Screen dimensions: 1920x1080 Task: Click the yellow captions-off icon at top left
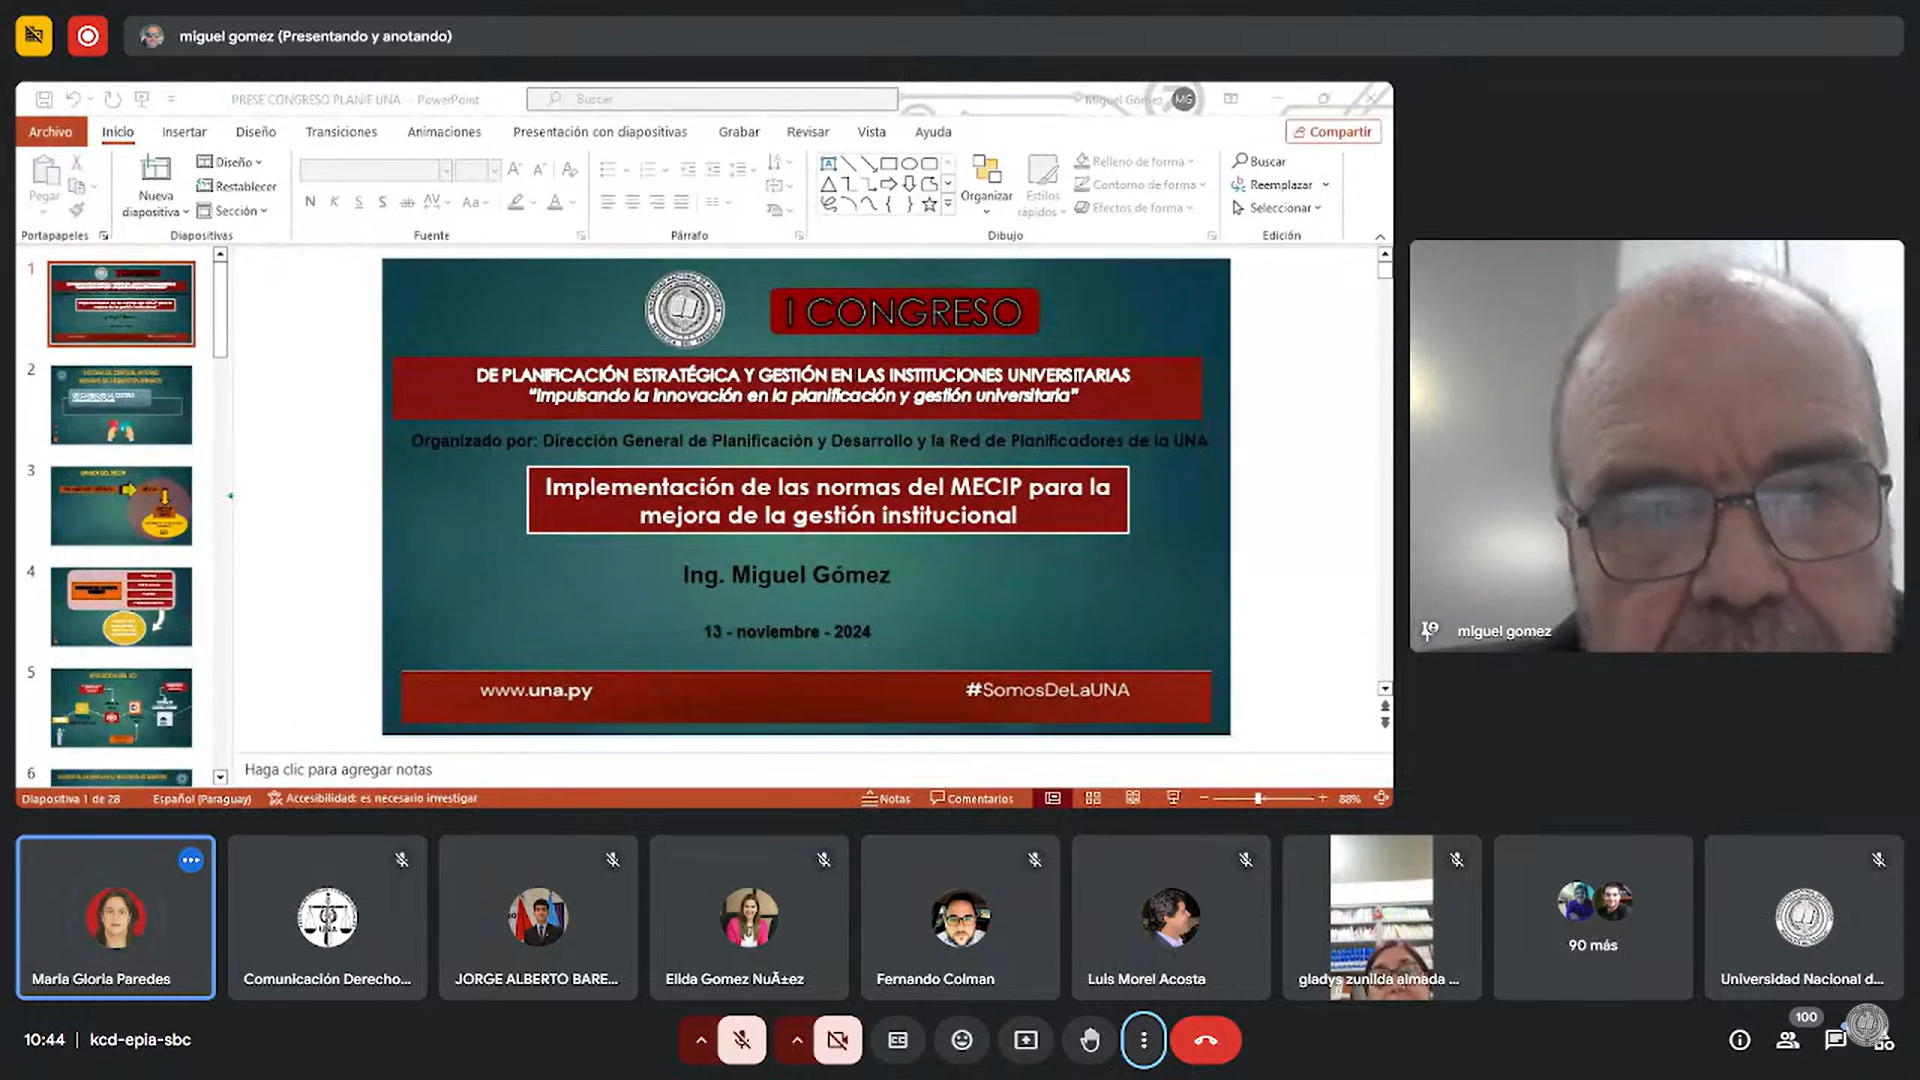coord(34,36)
